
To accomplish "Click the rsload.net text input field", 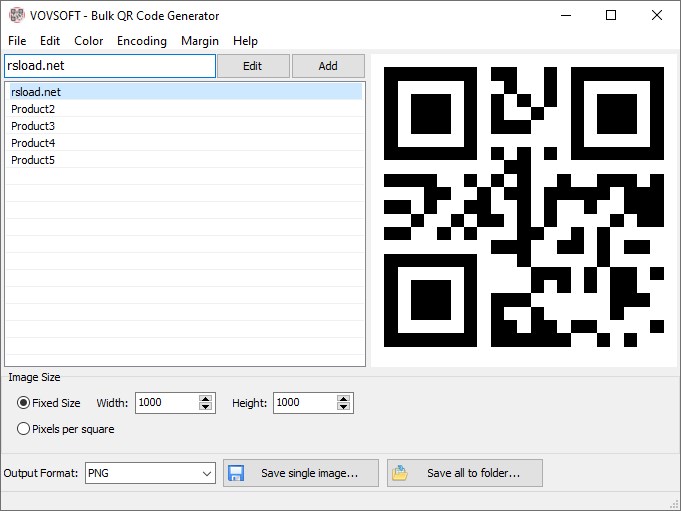I will (110, 66).
